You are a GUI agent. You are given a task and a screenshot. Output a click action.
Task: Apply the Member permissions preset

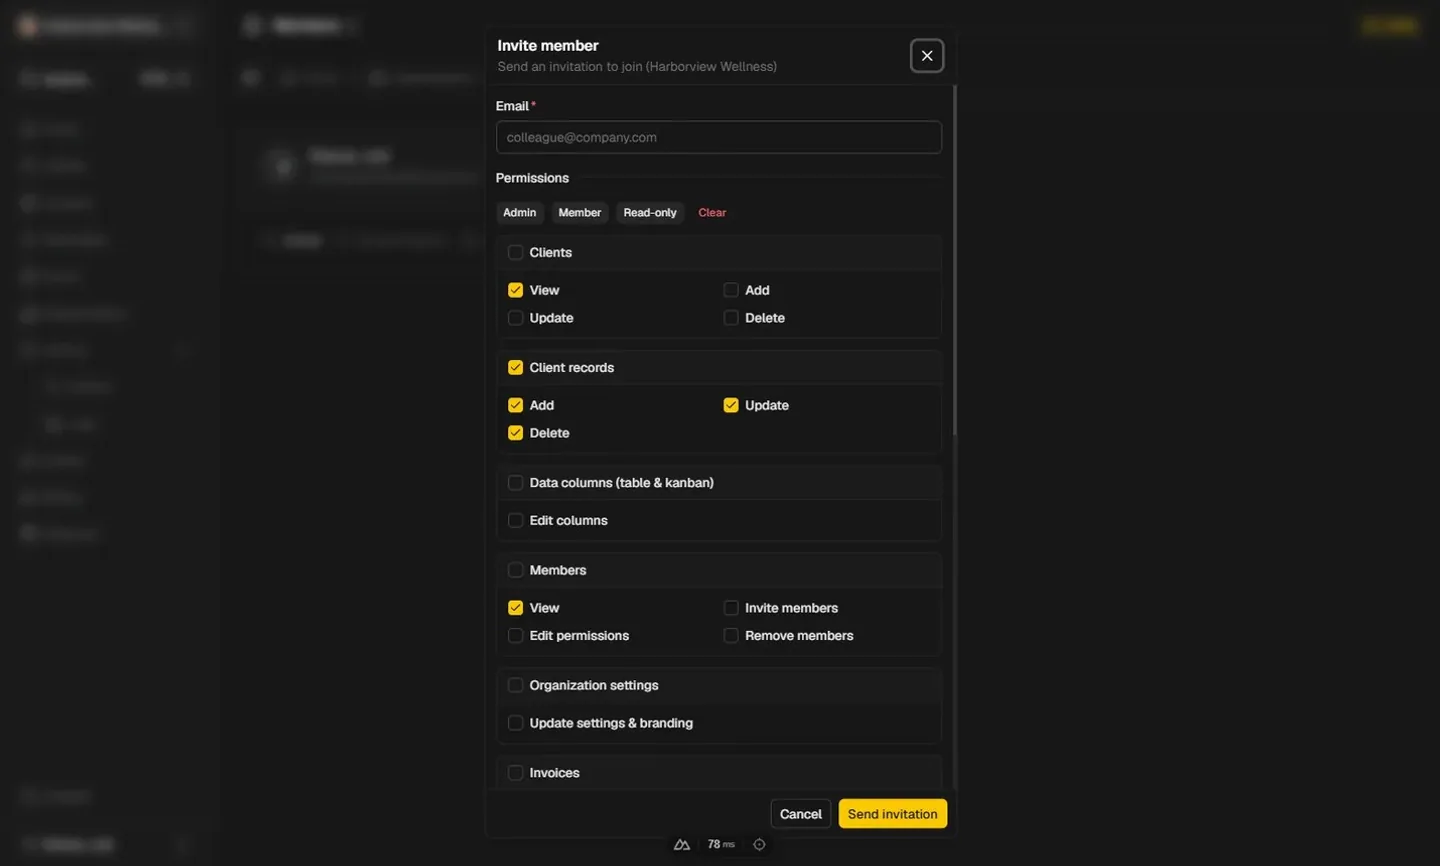(580, 212)
